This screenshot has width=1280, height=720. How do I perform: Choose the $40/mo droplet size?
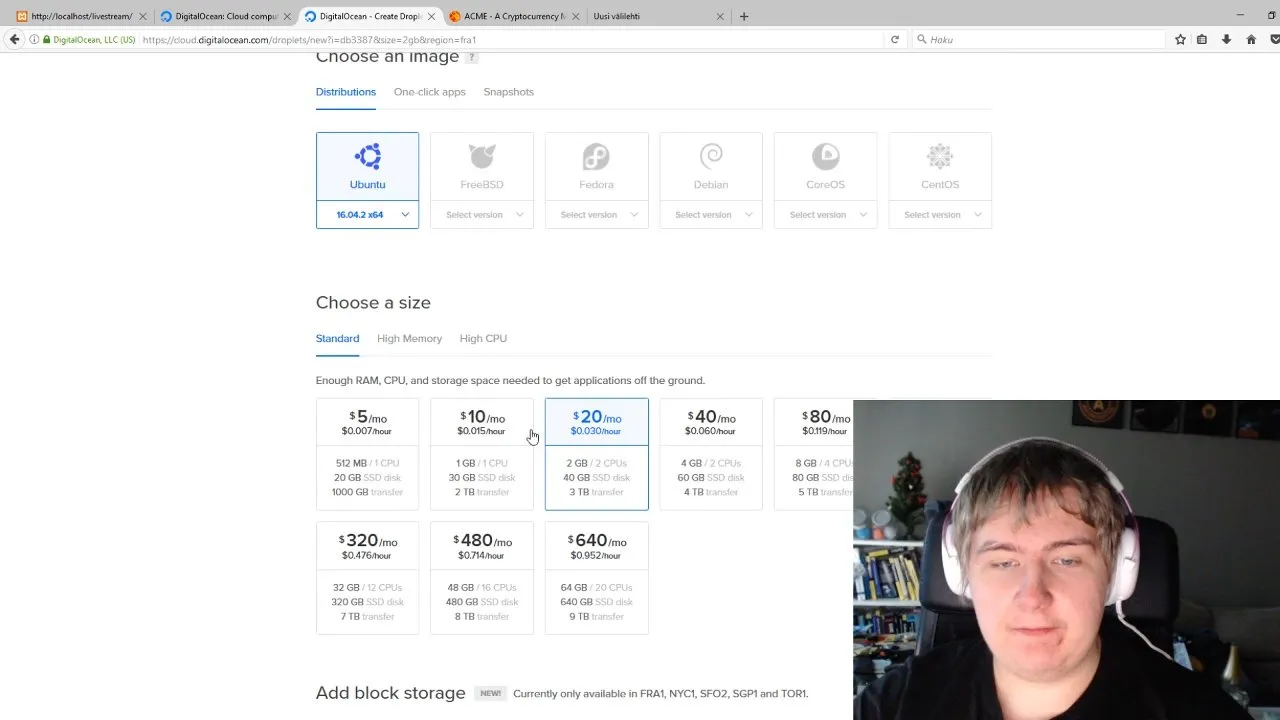(x=711, y=454)
